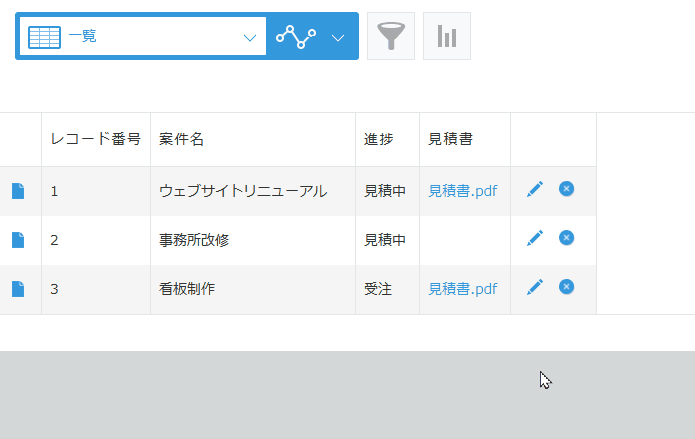The width and height of the screenshot is (695, 439).
Task: Edit the 事務所改修 record with pencil
Action: (535, 238)
